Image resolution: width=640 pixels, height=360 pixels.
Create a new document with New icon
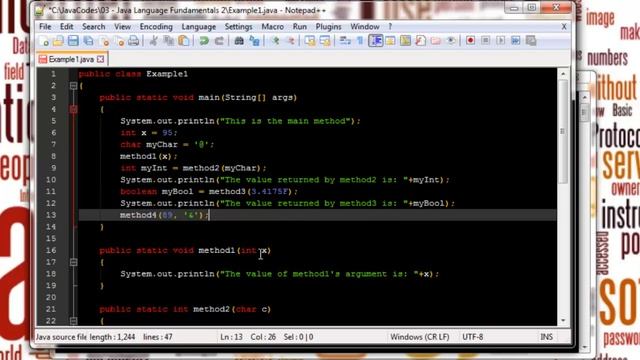click(43, 41)
